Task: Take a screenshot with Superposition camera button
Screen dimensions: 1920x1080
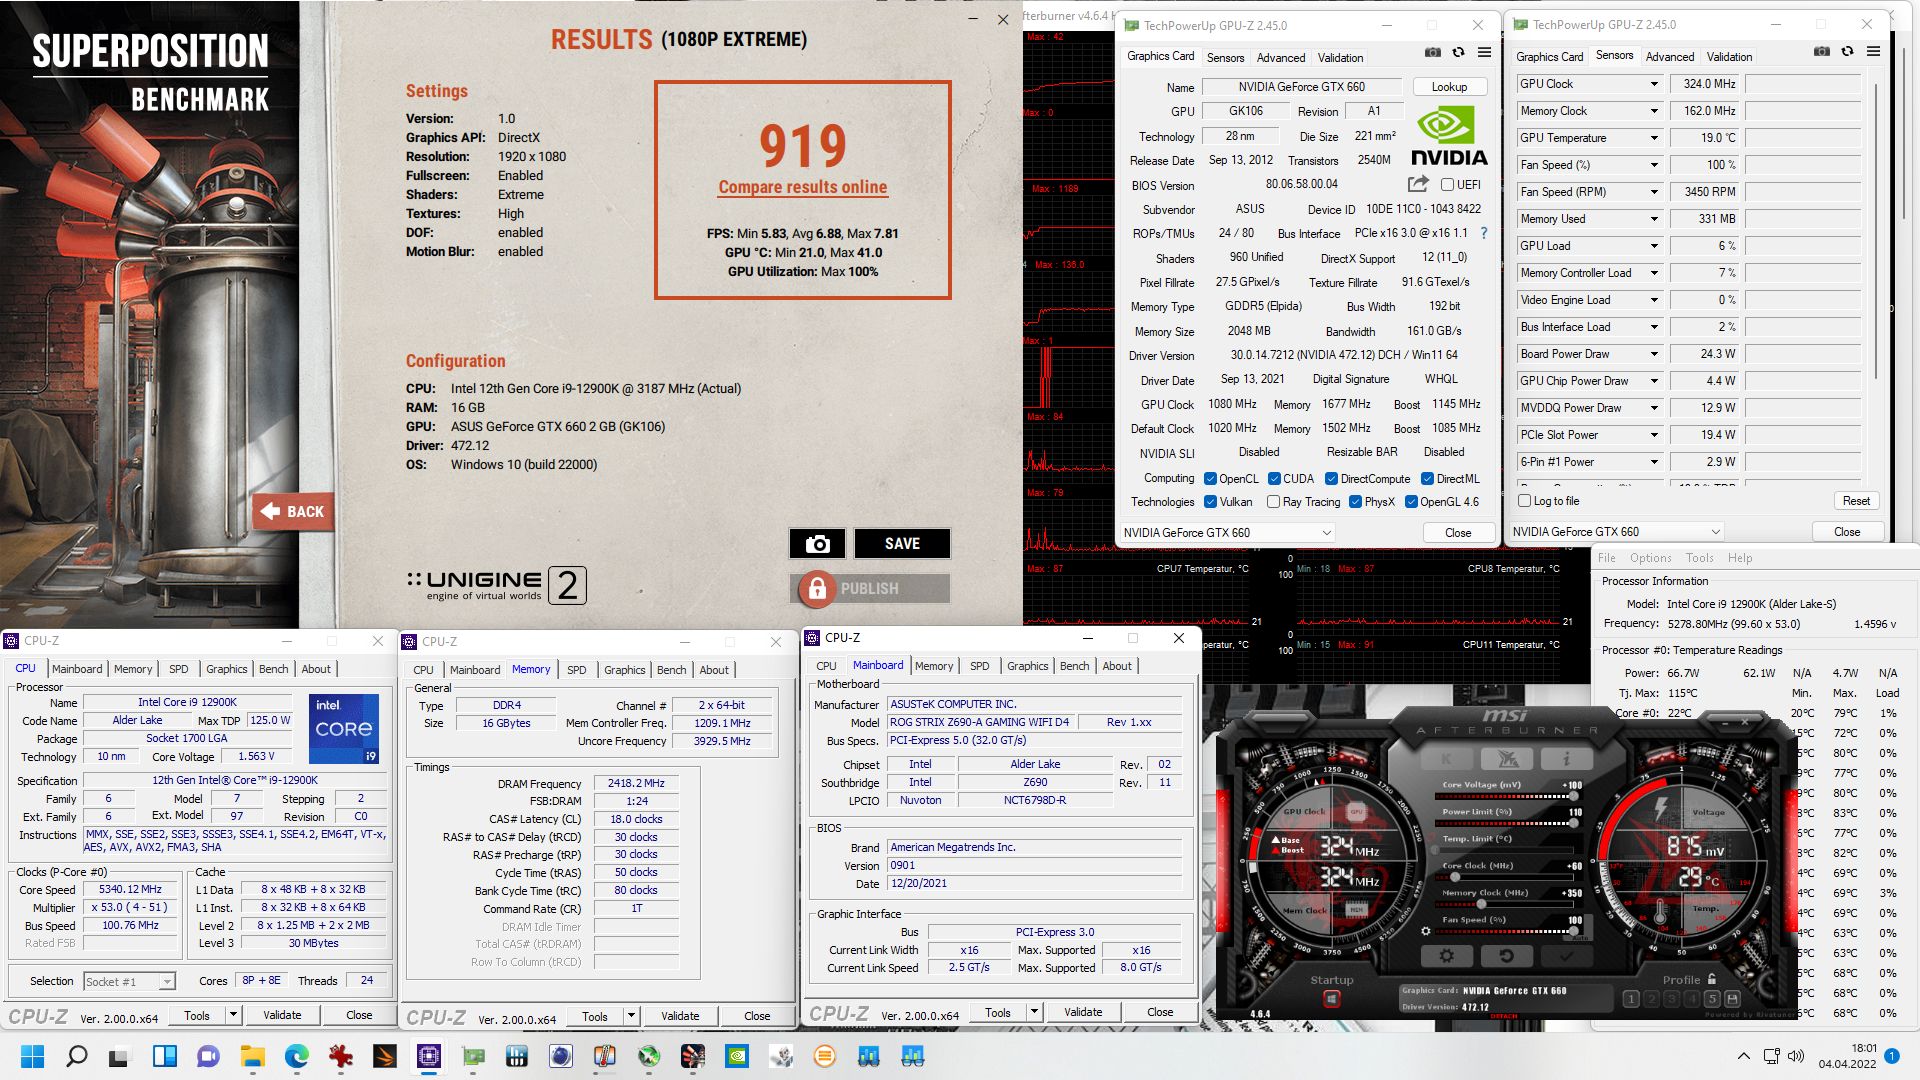Action: pyautogui.click(x=817, y=543)
